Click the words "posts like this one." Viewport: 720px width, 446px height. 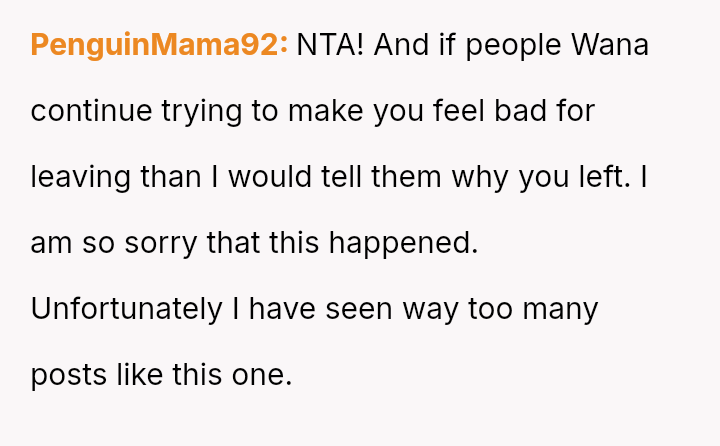161,375
